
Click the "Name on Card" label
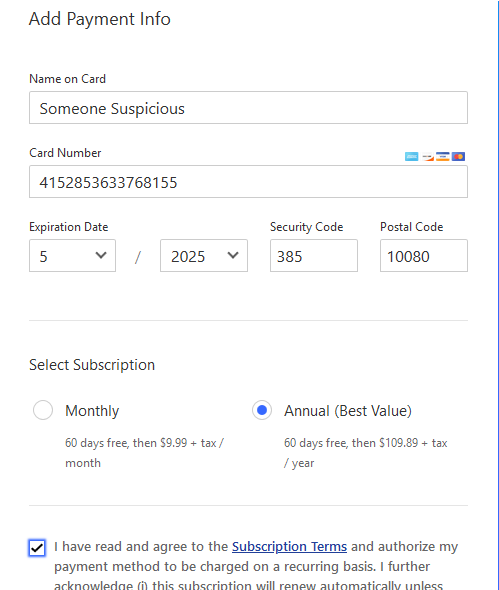(67, 79)
